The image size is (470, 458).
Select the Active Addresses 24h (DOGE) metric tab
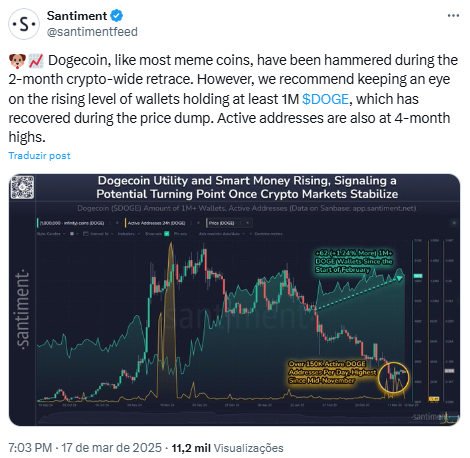tap(156, 223)
